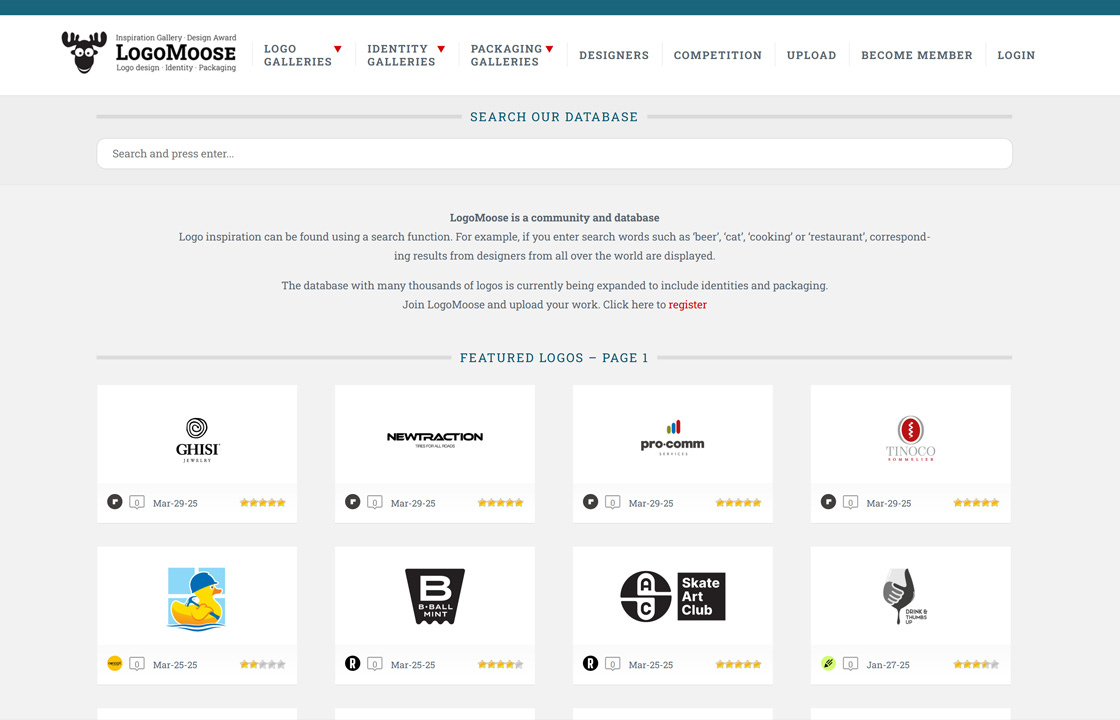Open the Logo Galleries menu
The image size is (1120, 720).
[x=298, y=55]
